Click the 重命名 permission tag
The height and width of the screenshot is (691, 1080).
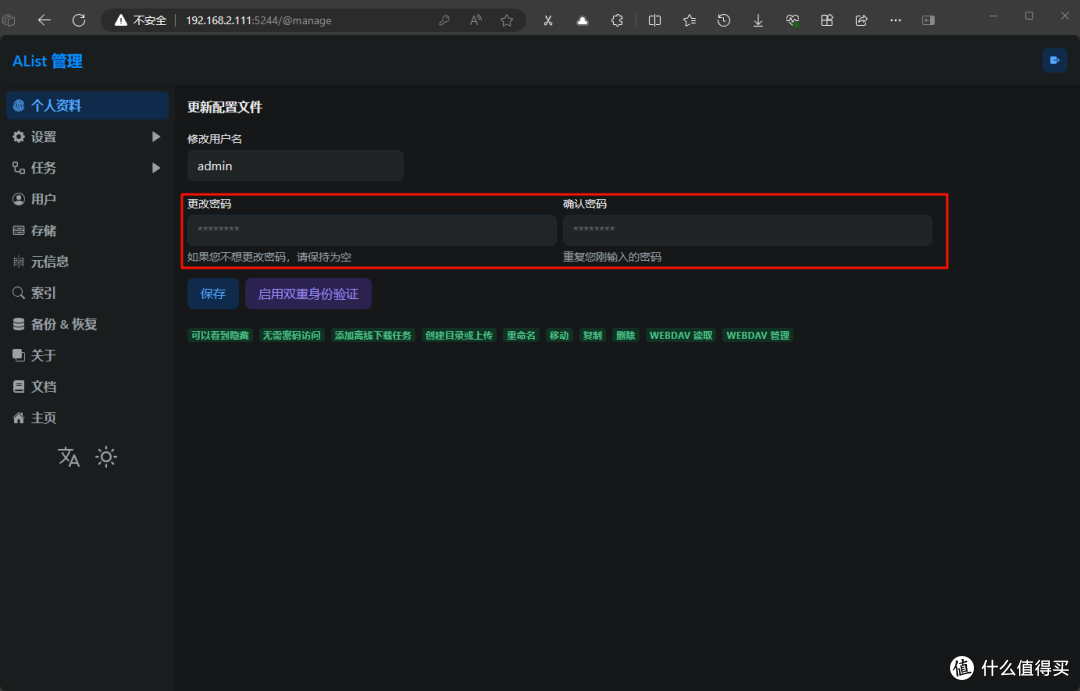point(521,336)
